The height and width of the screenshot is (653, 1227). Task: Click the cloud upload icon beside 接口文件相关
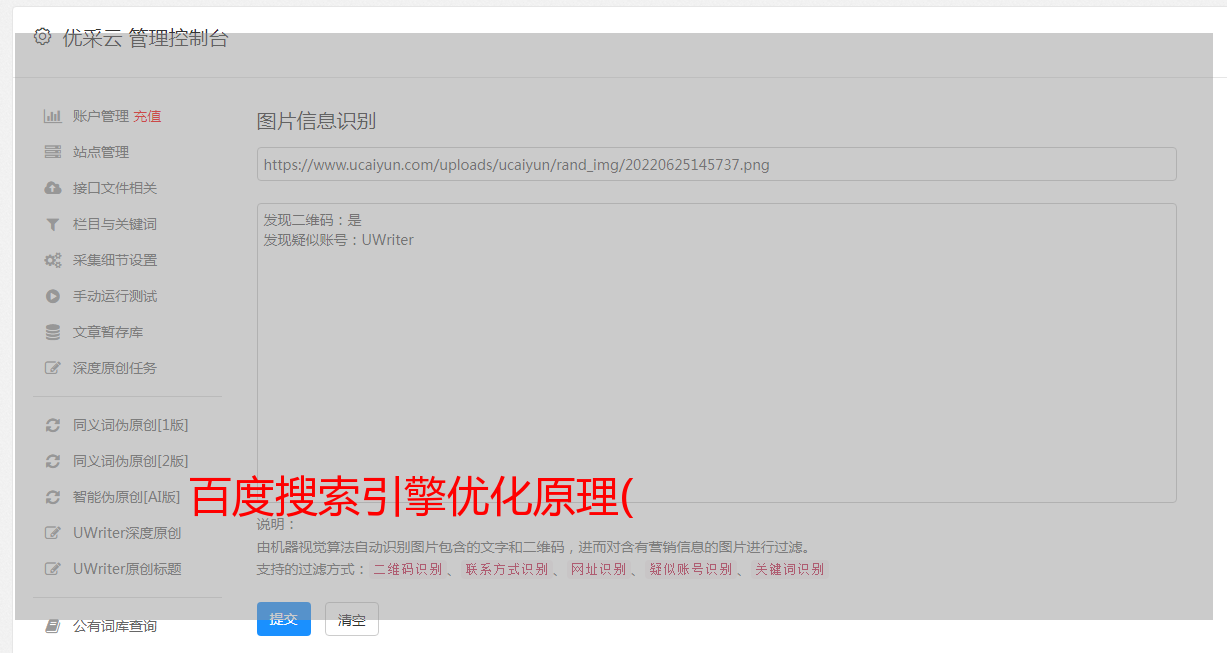tap(52, 188)
